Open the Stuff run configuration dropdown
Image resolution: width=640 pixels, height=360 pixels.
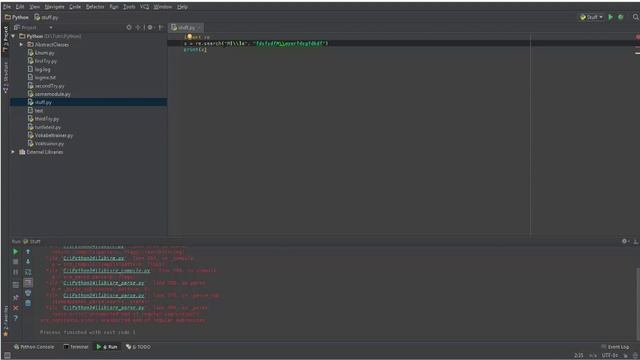point(591,17)
